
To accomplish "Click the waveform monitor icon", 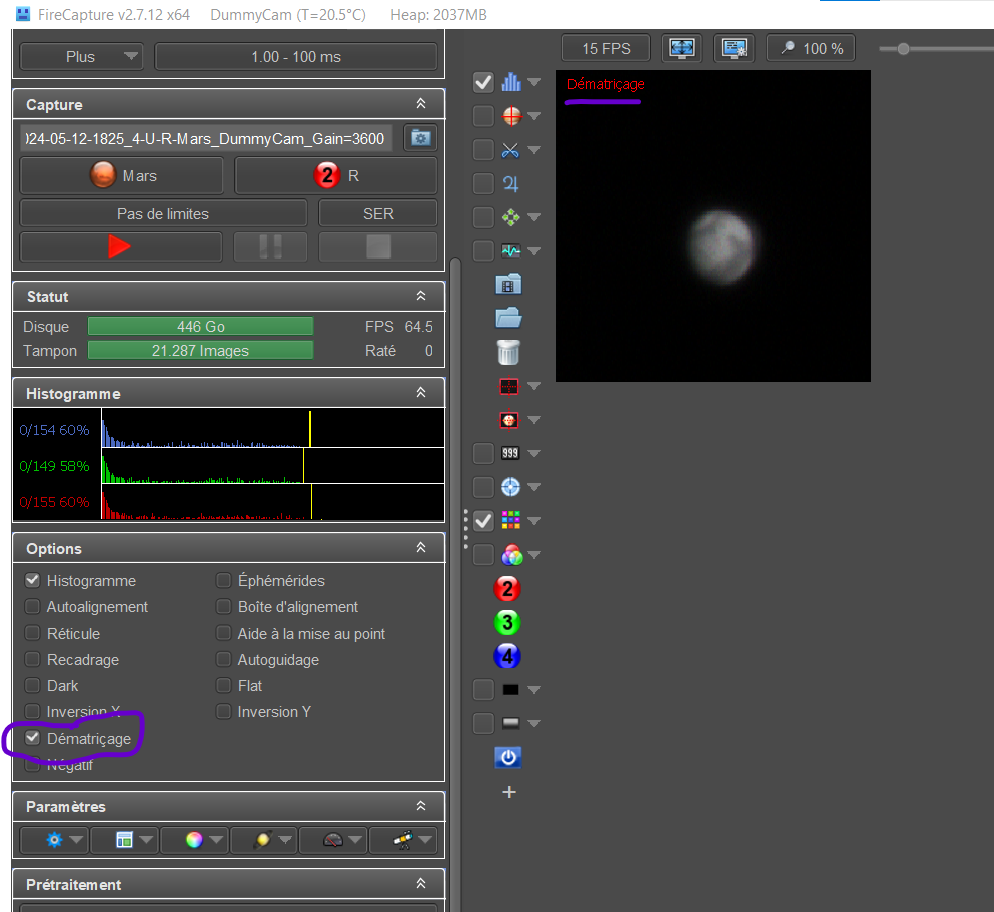I will pyautogui.click(x=510, y=251).
